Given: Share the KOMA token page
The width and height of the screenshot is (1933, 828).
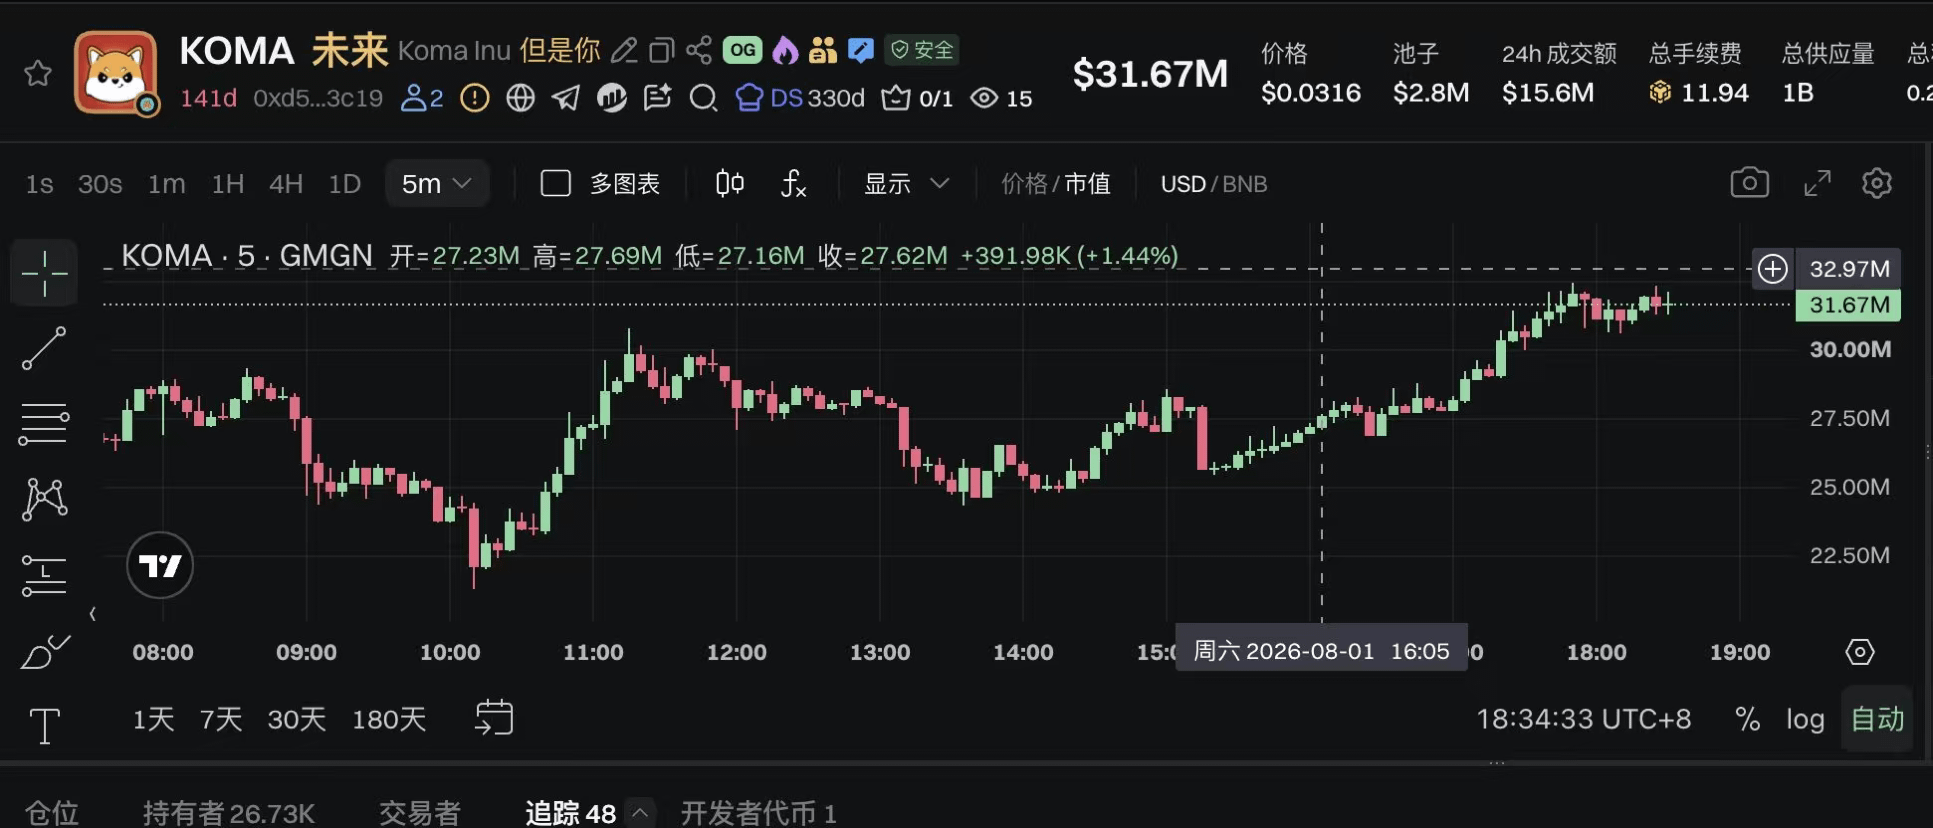Looking at the screenshot, I should coord(699,50).
